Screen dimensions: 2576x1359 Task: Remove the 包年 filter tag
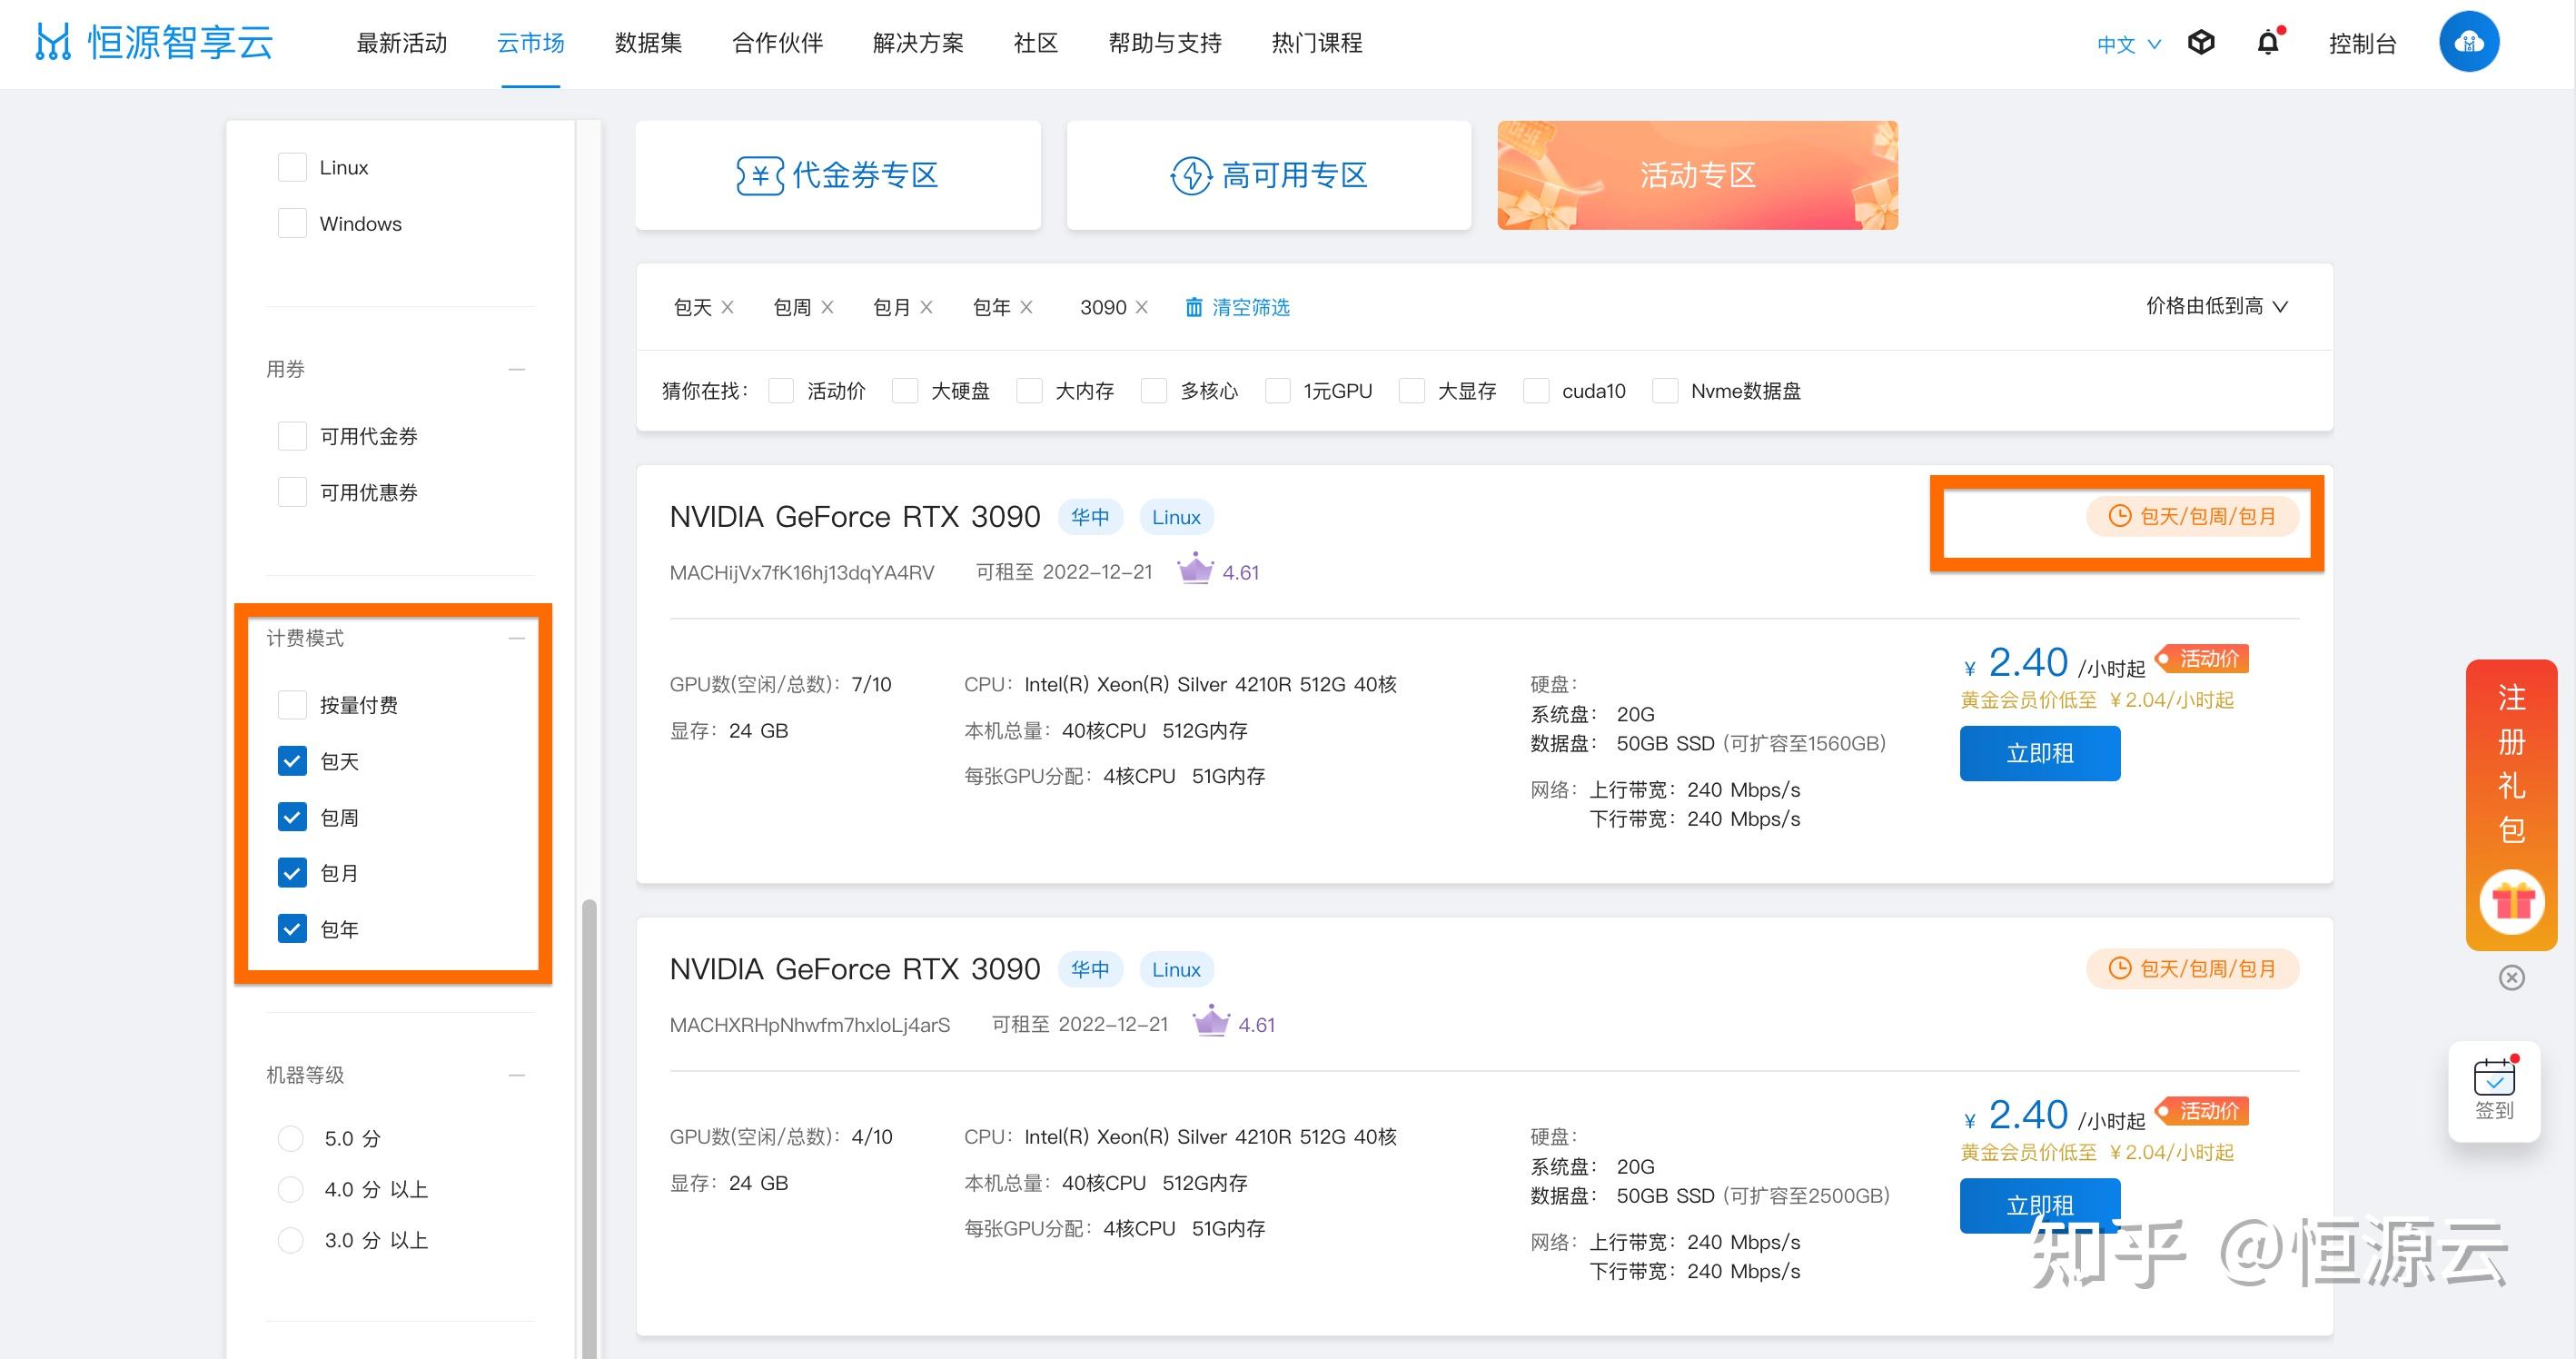(x=1026, y=307)
